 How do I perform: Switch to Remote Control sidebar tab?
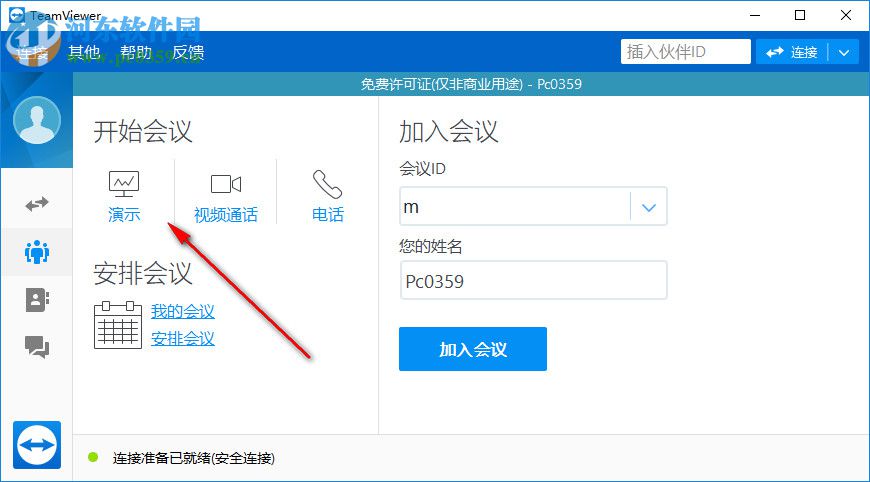point(37,204)
